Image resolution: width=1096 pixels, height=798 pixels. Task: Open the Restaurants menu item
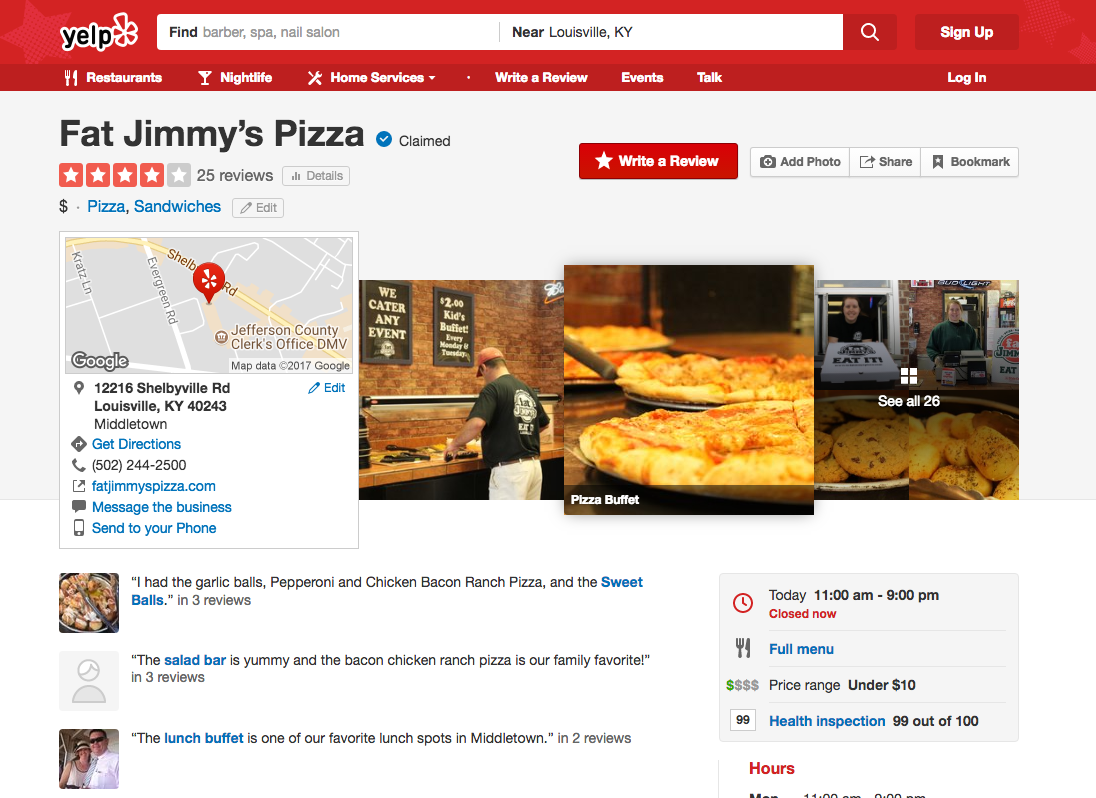pyautogui.click(x=113, y=78)
